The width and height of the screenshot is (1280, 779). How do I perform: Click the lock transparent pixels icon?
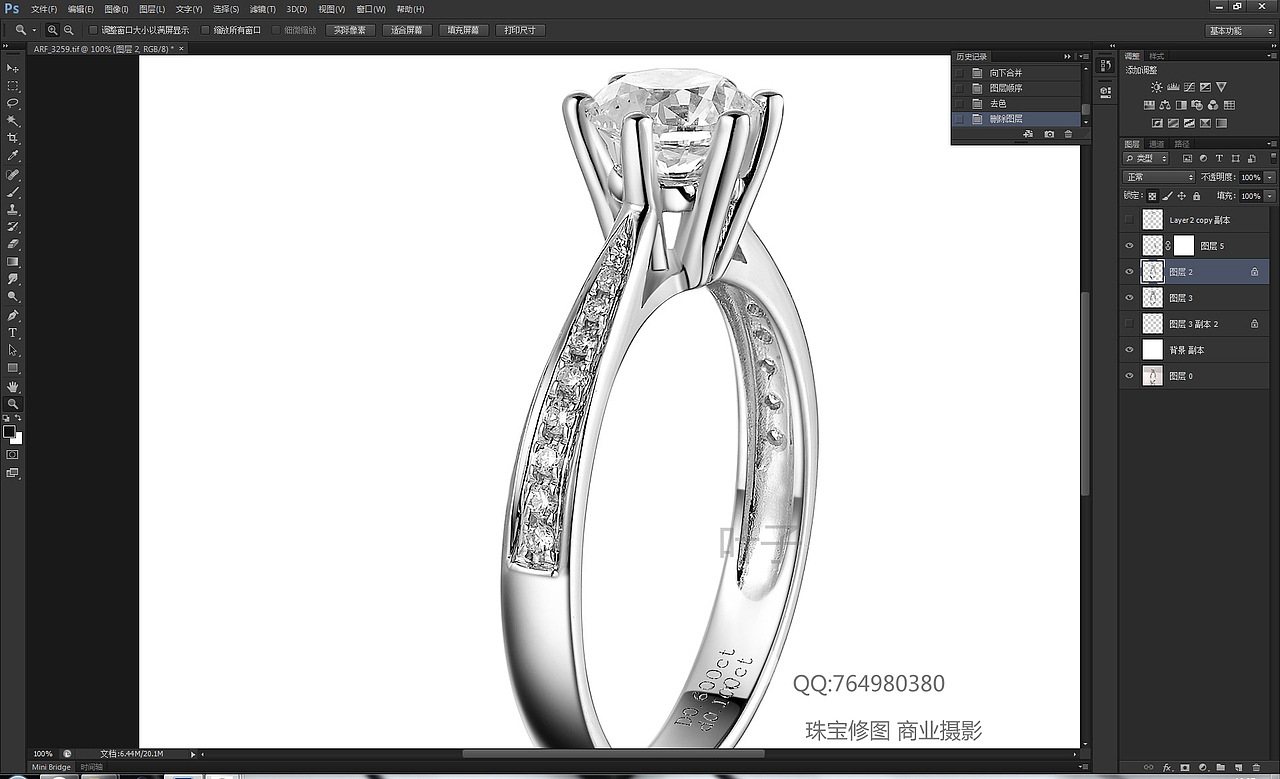tap(1152, 196)
